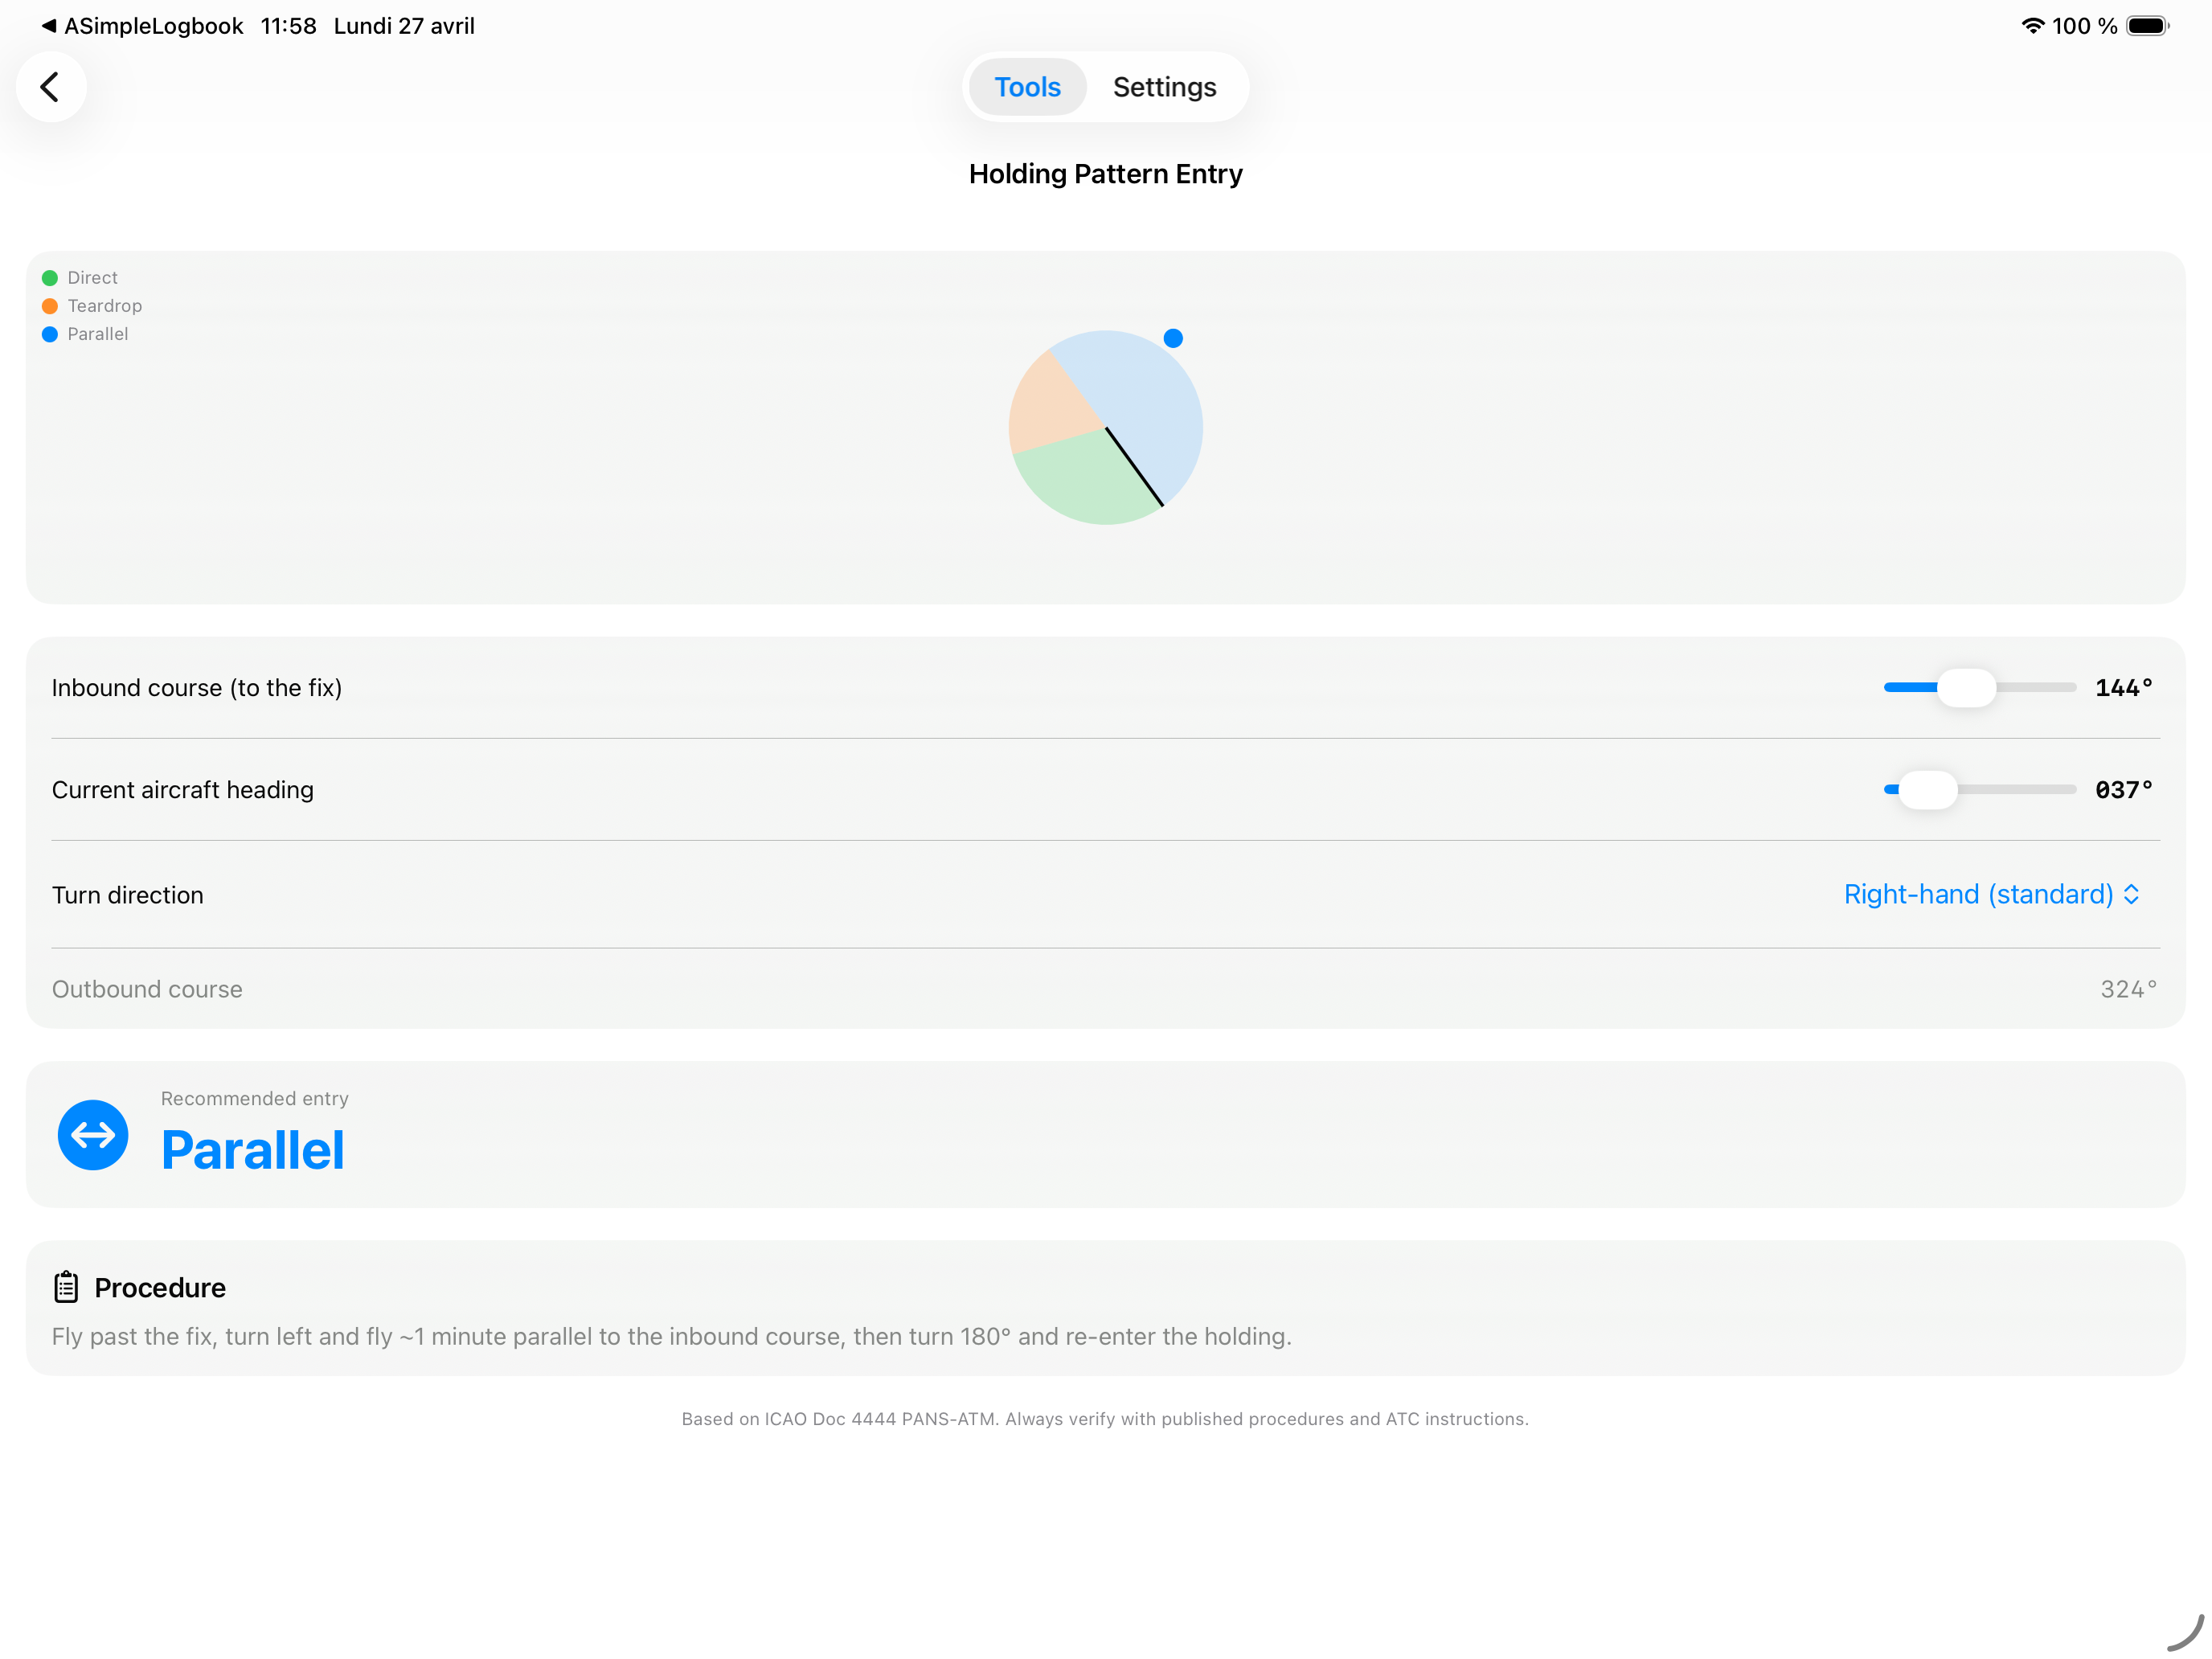
Task: Click the up-down chevrons beside Right-hand
Action: click(2131, 894)
